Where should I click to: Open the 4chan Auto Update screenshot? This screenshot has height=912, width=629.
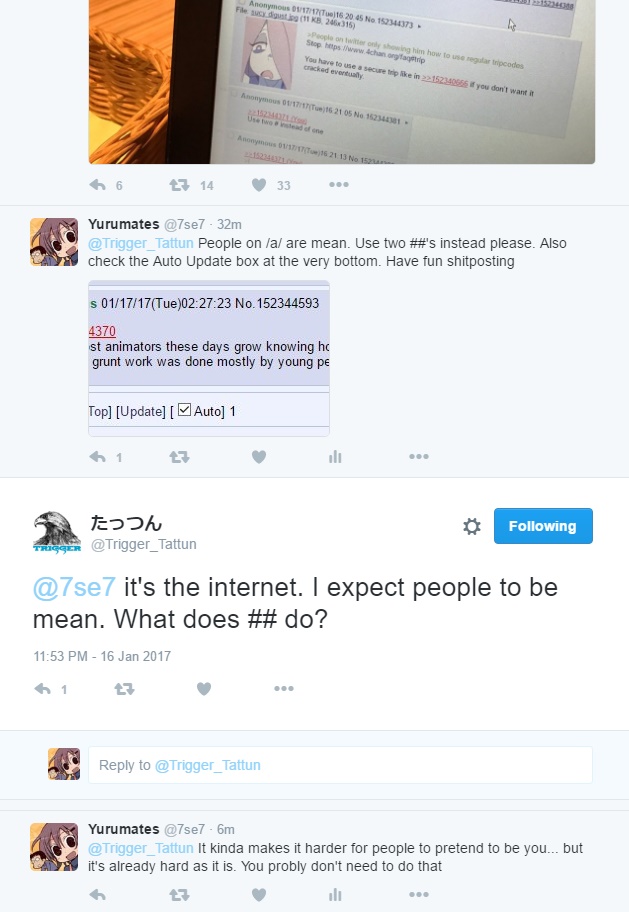[209, 358]
